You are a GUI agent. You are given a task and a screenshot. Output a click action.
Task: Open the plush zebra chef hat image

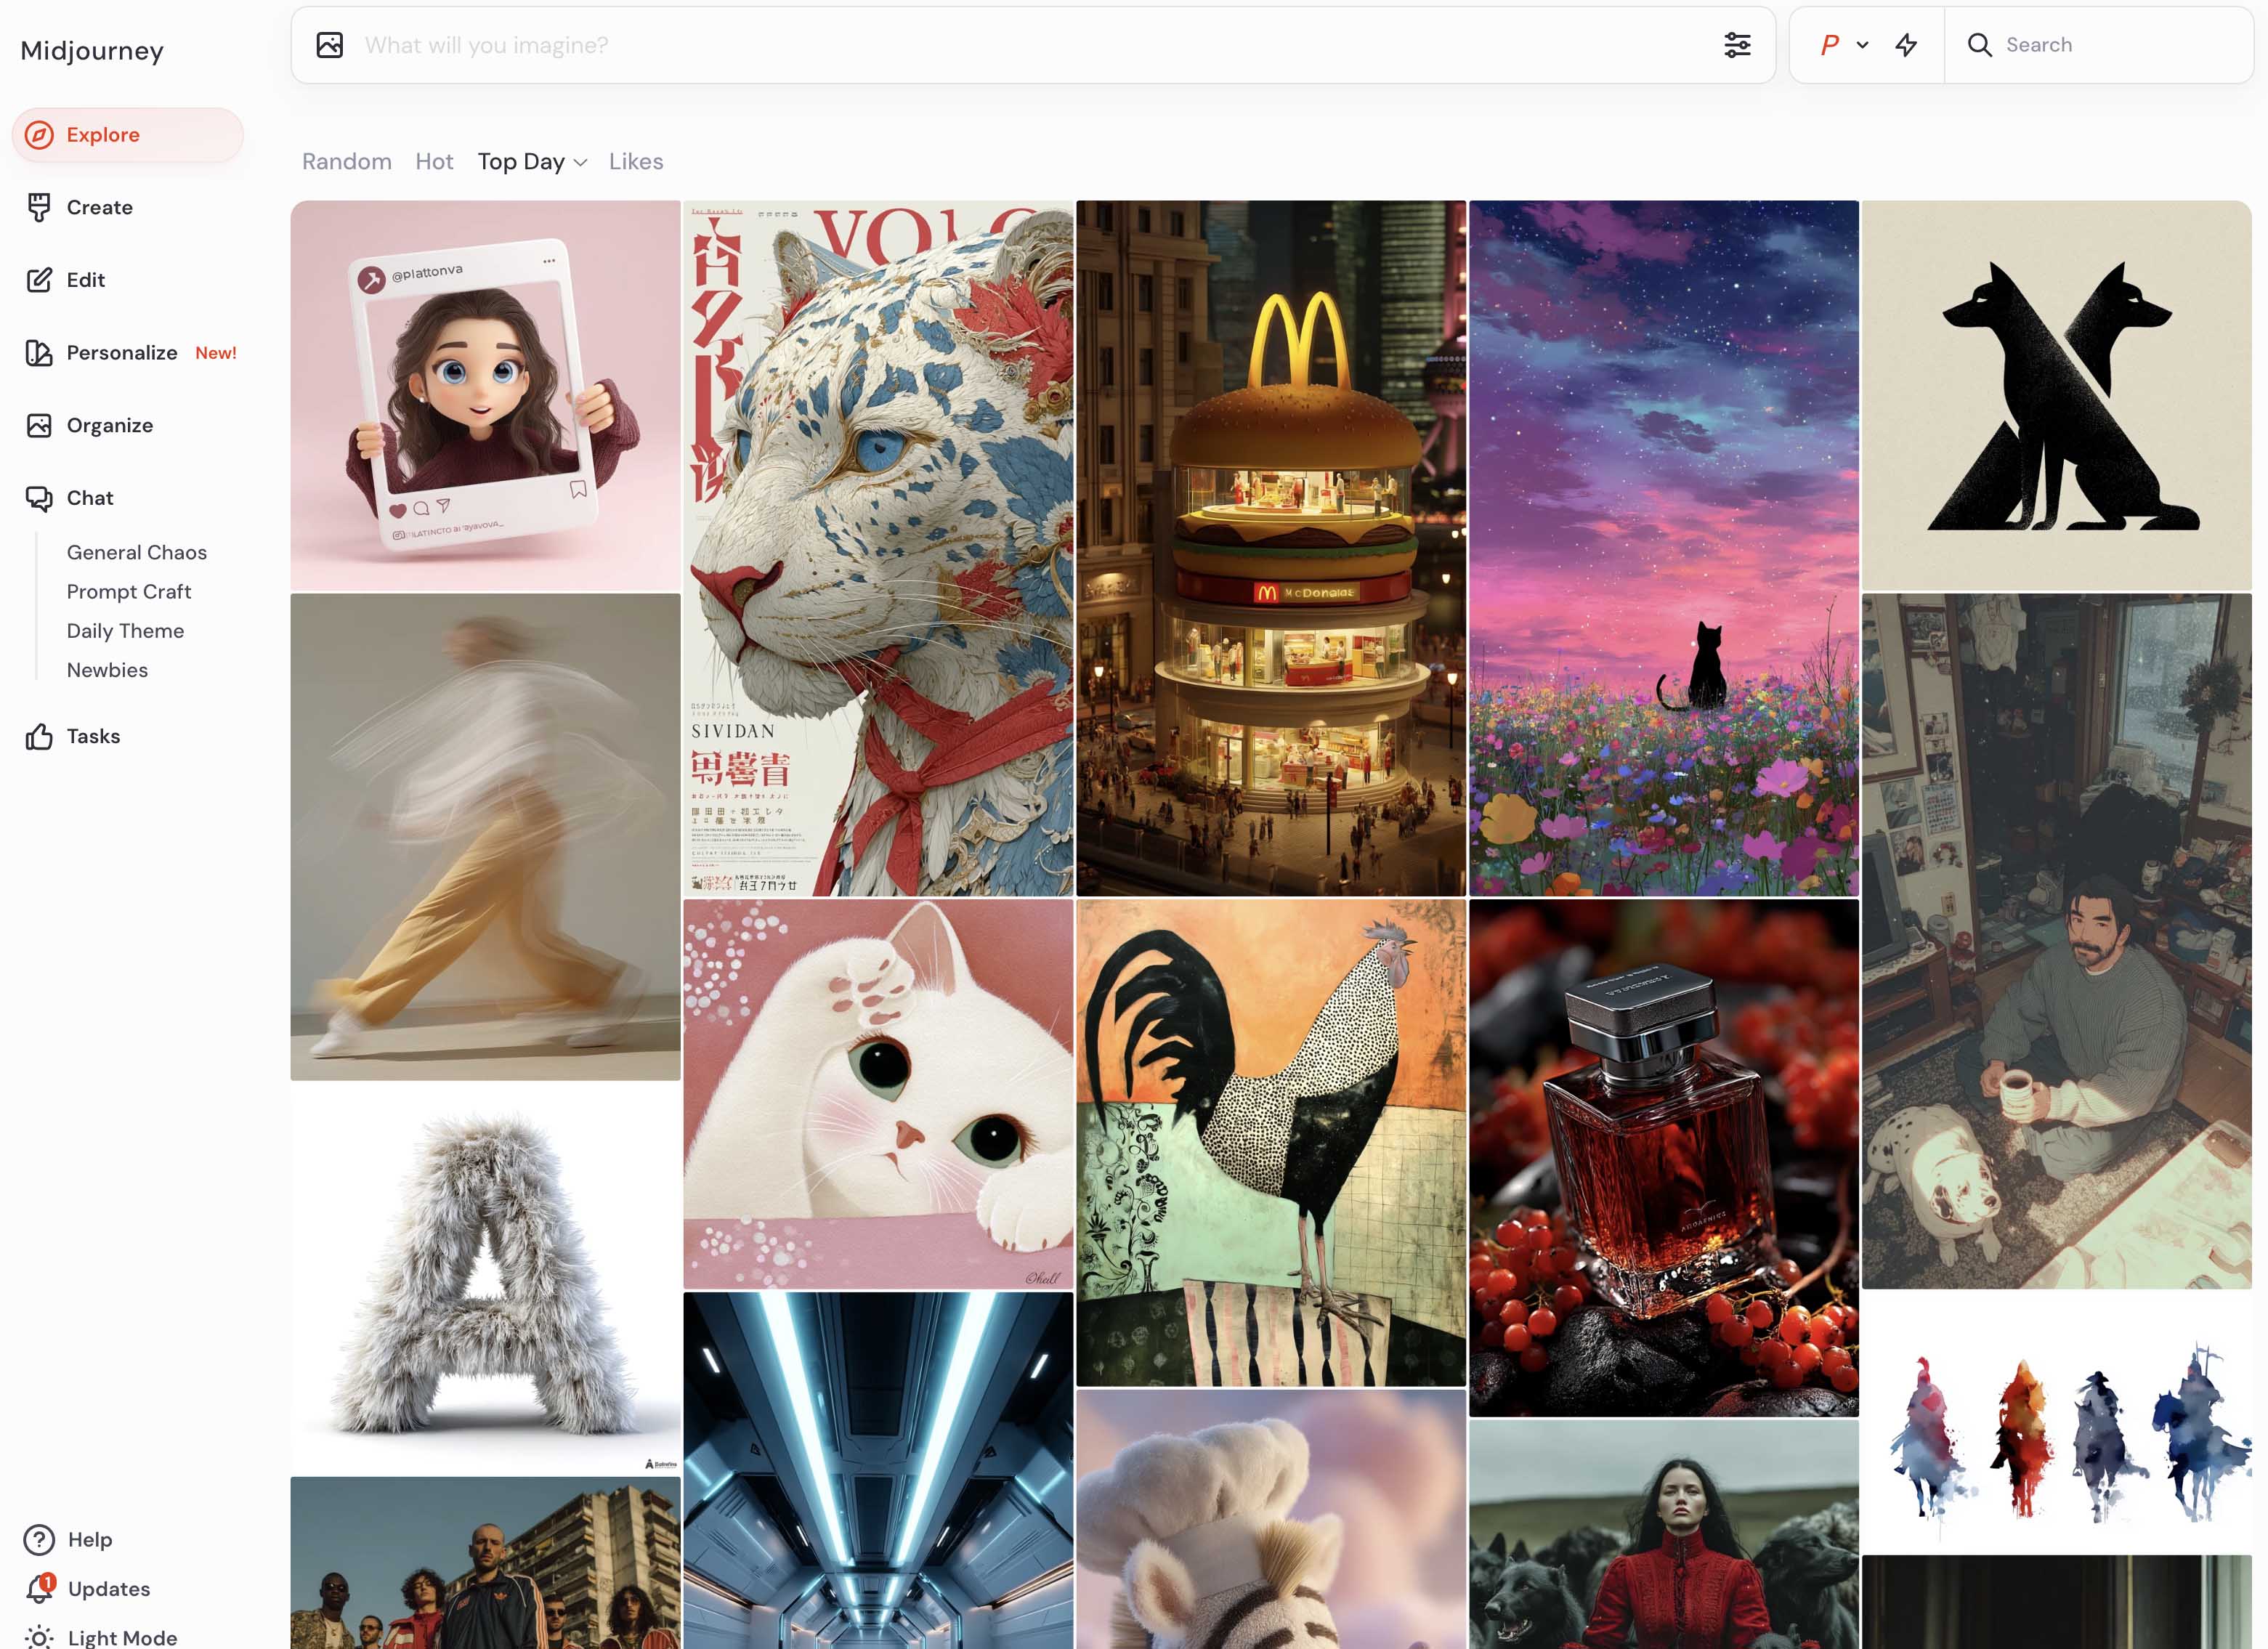click(x=1271, y=1519)
